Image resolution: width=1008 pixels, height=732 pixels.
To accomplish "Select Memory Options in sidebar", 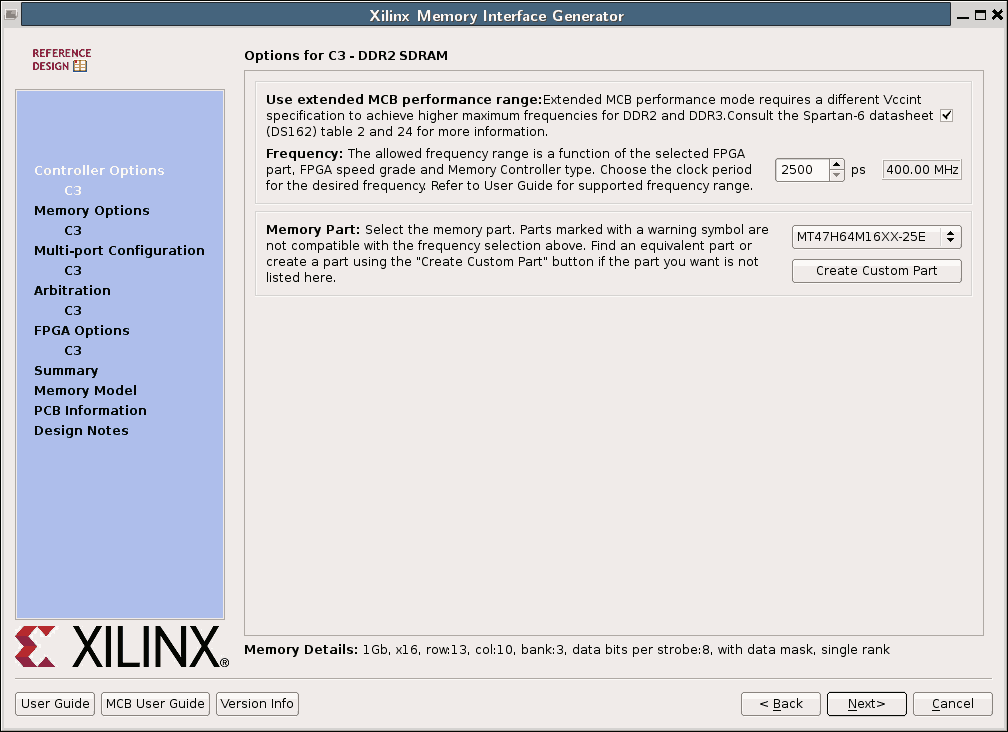I will coord(92,211).
